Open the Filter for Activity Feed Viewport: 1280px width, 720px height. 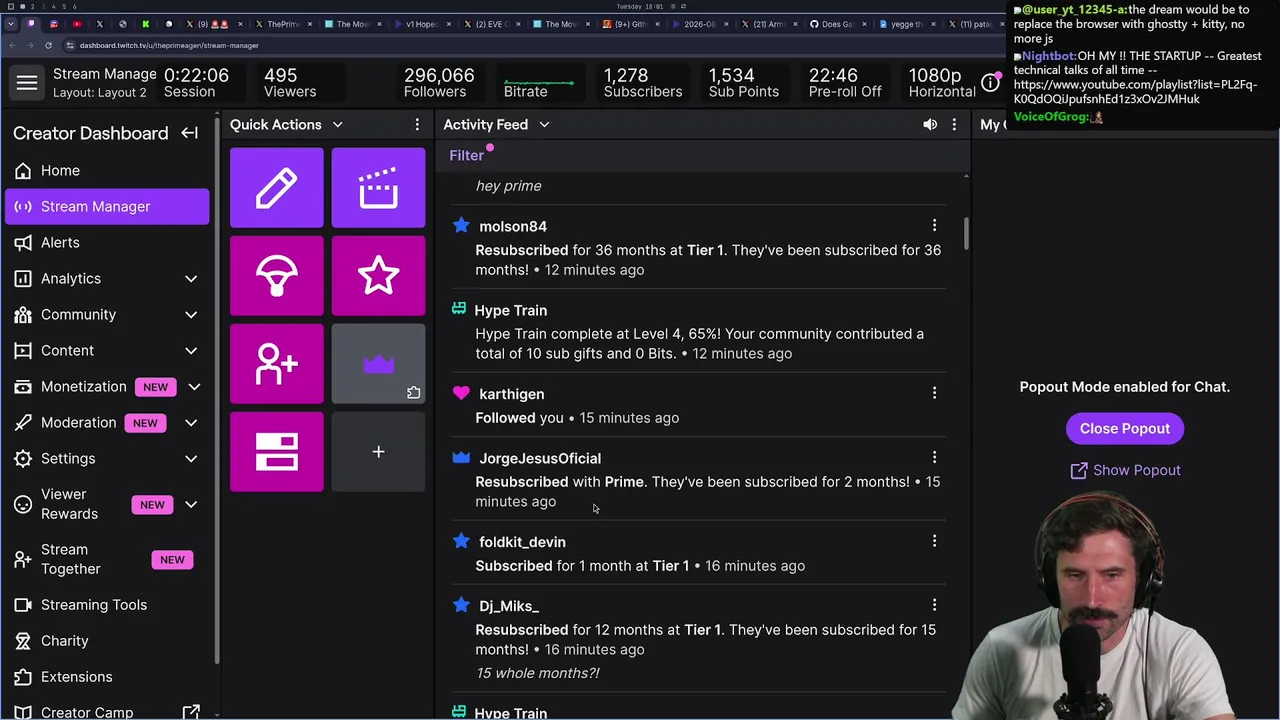pyautogui.click(x=467, y=156)
